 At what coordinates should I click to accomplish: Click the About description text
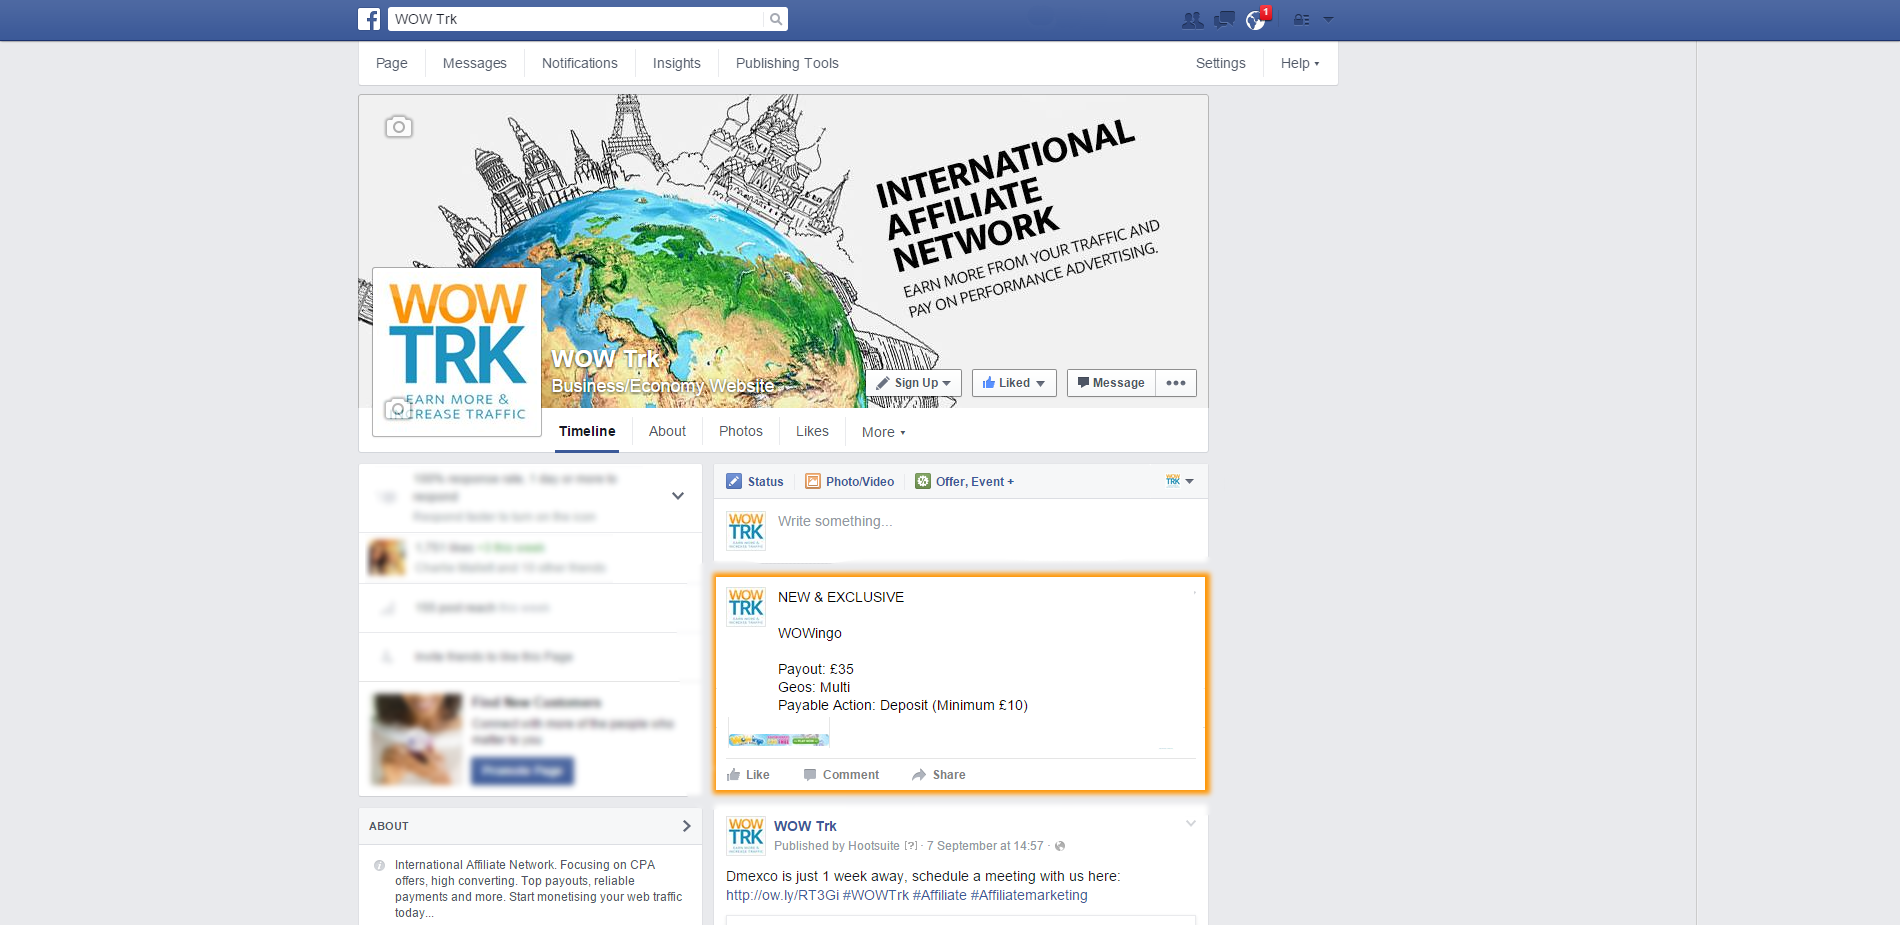tap(539, 889)
